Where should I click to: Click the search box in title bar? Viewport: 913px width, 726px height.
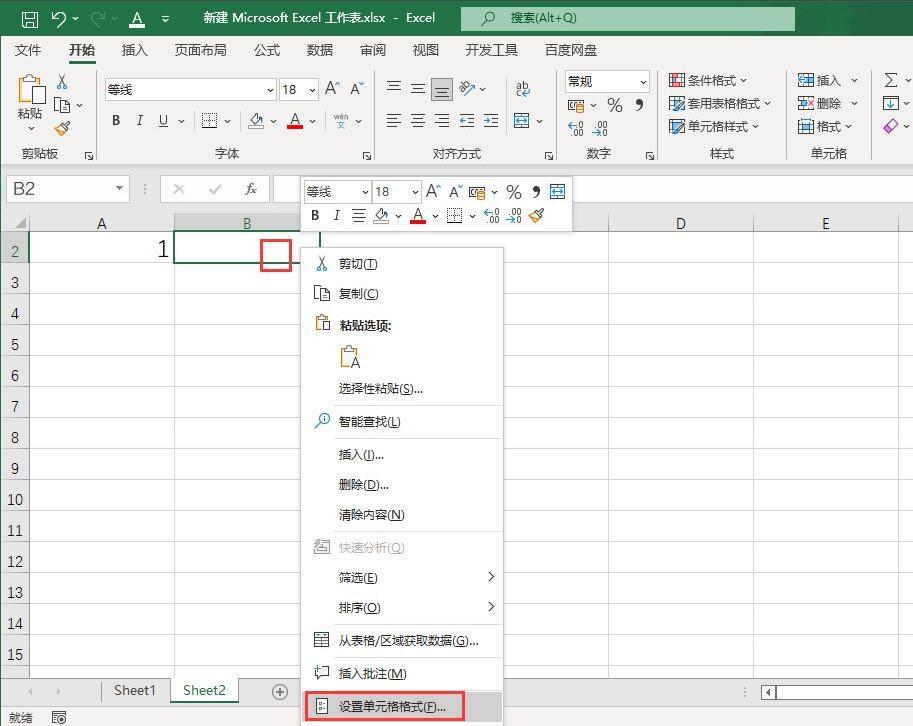[628, 18]
